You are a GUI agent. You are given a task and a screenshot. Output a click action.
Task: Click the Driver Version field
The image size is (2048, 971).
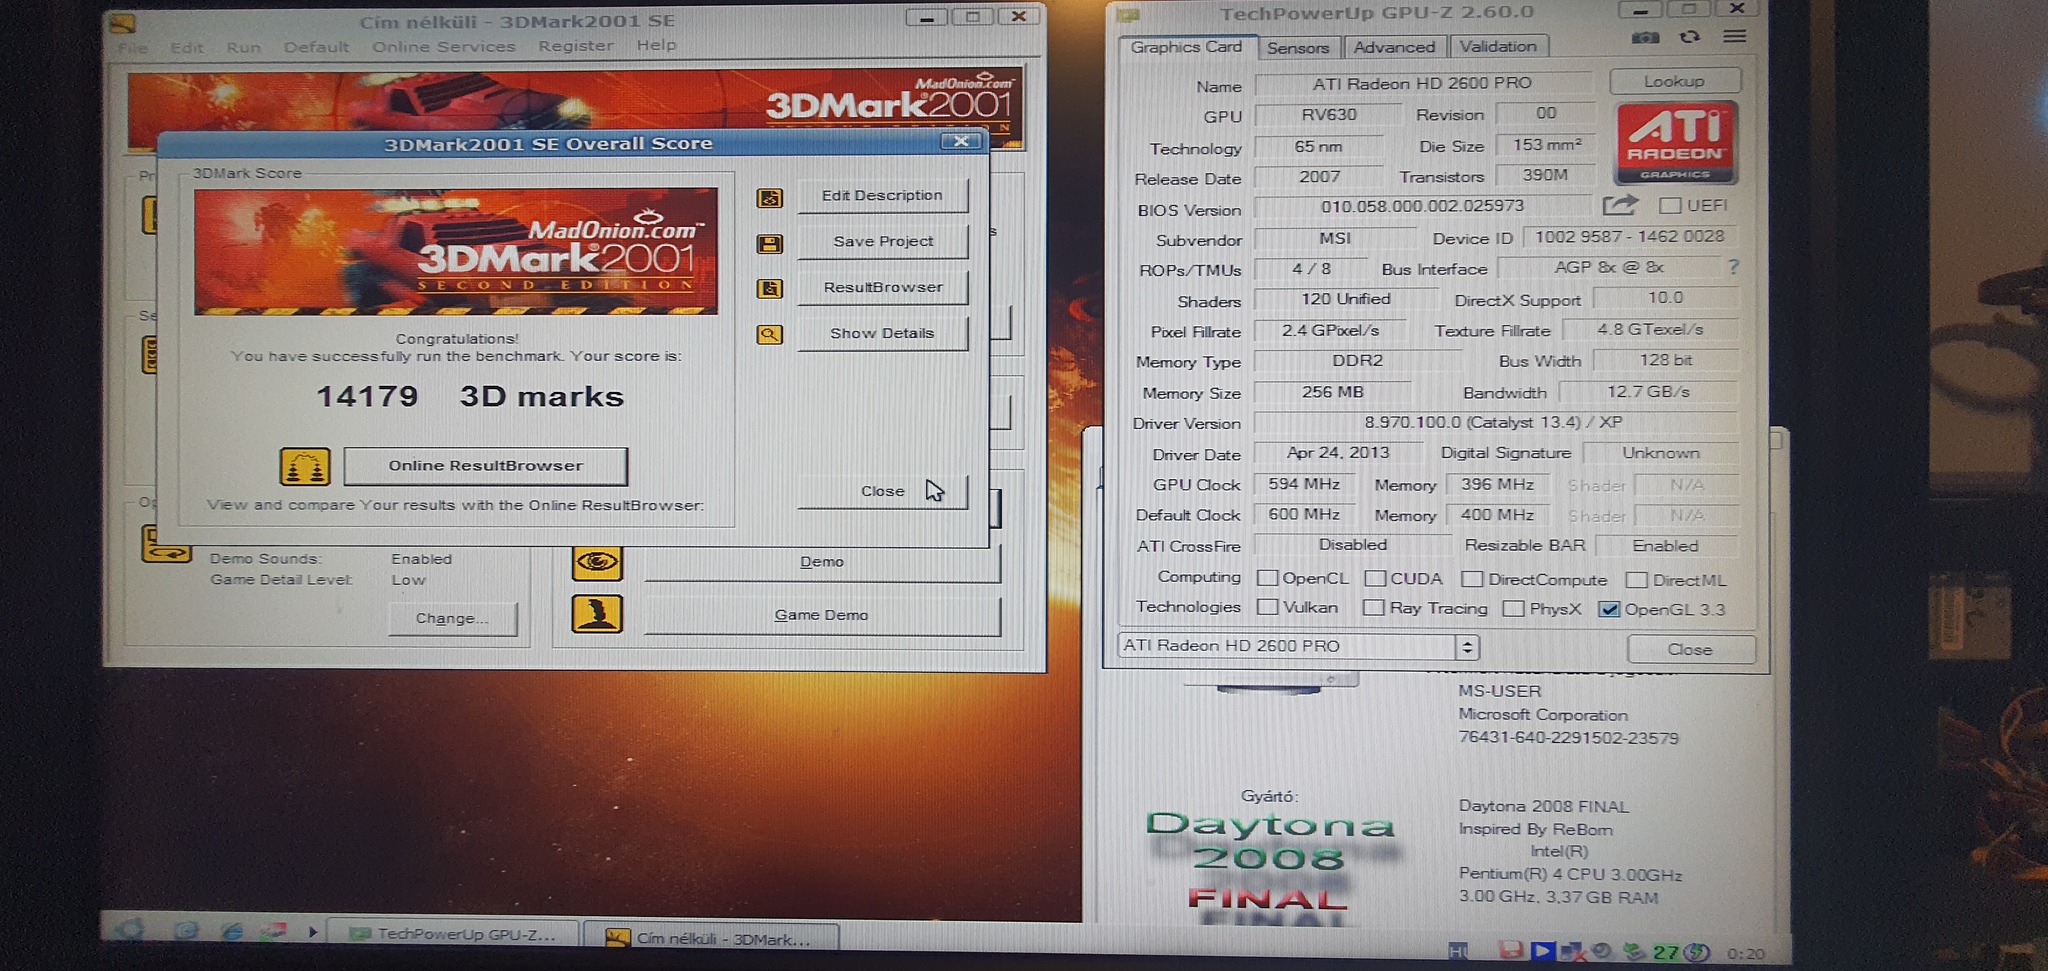[x=1495, y=423]
